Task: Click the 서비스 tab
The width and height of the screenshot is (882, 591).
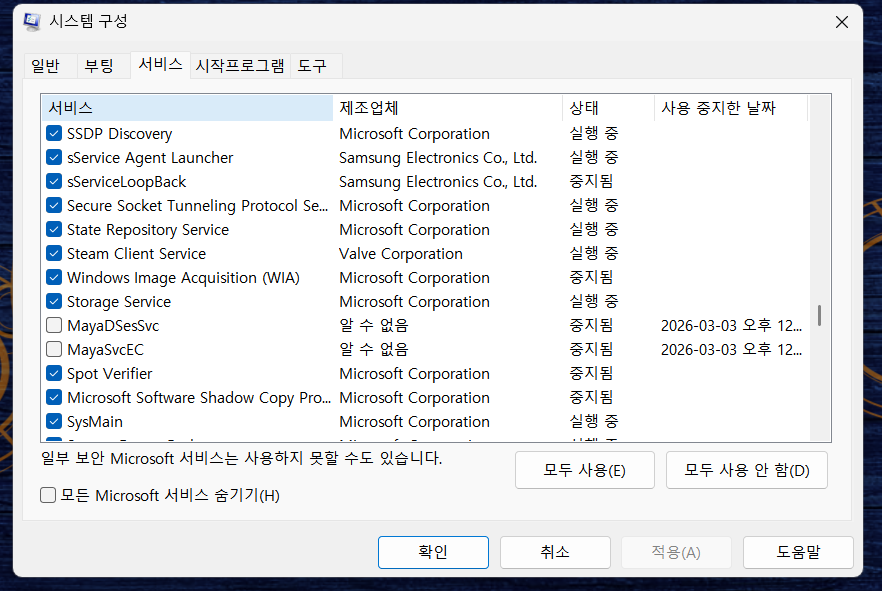Action: click(160, 65)
